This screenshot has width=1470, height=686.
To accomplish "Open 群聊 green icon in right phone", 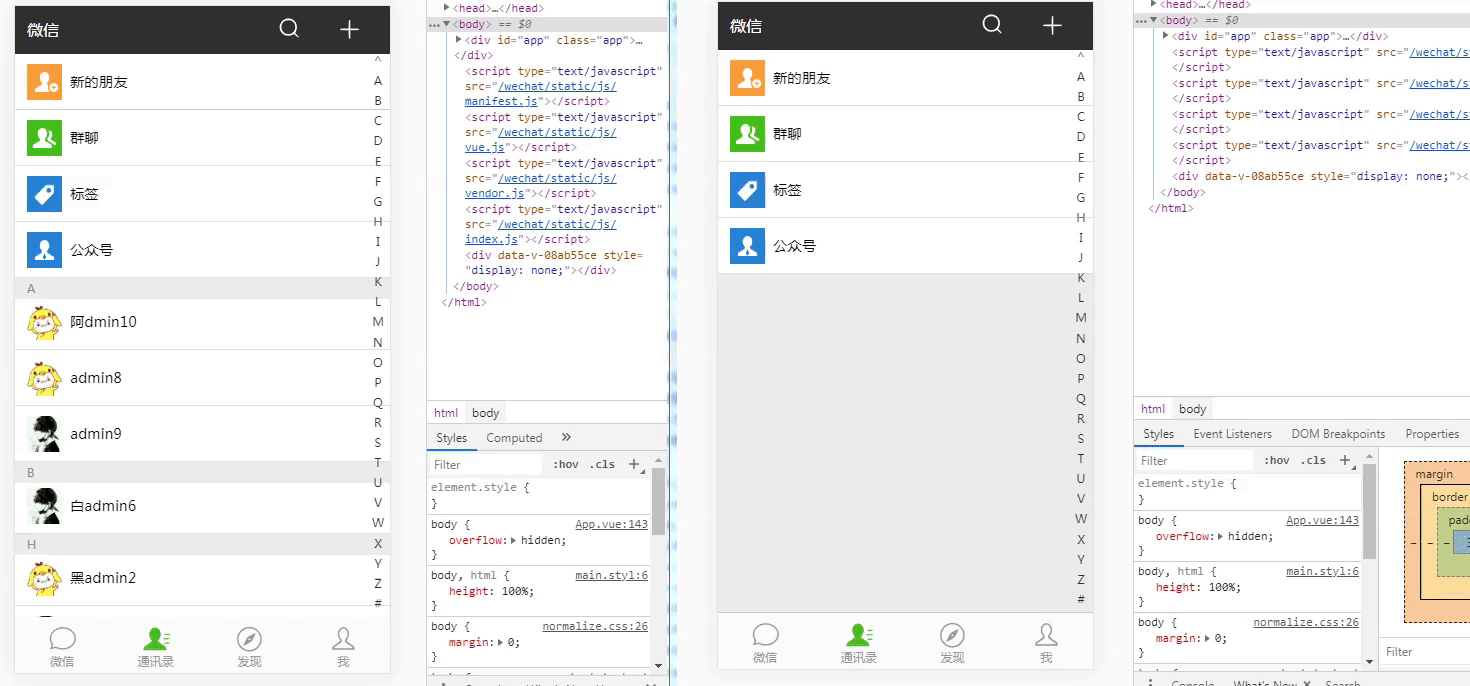I will tap(748, 134).
